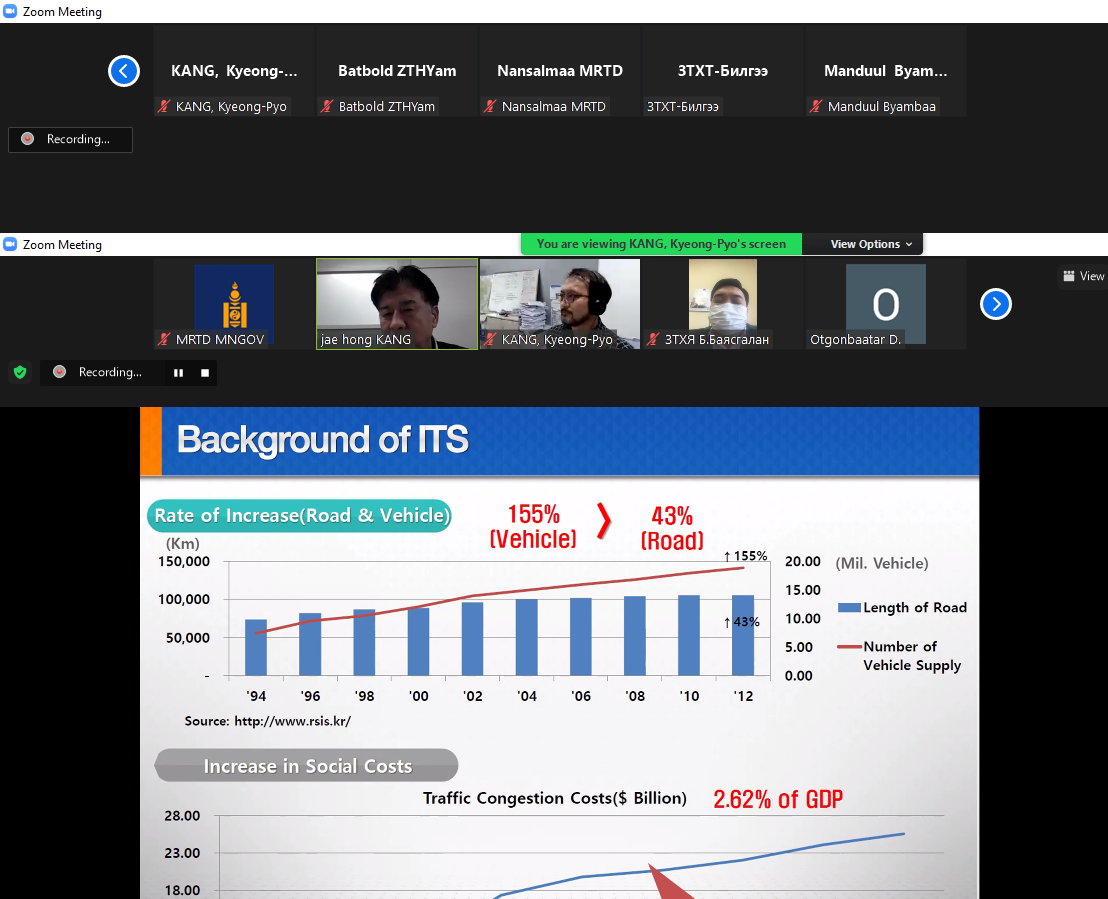Open the View Options dropdown
The image size is (1108, 899).
(x=871, y=244)
